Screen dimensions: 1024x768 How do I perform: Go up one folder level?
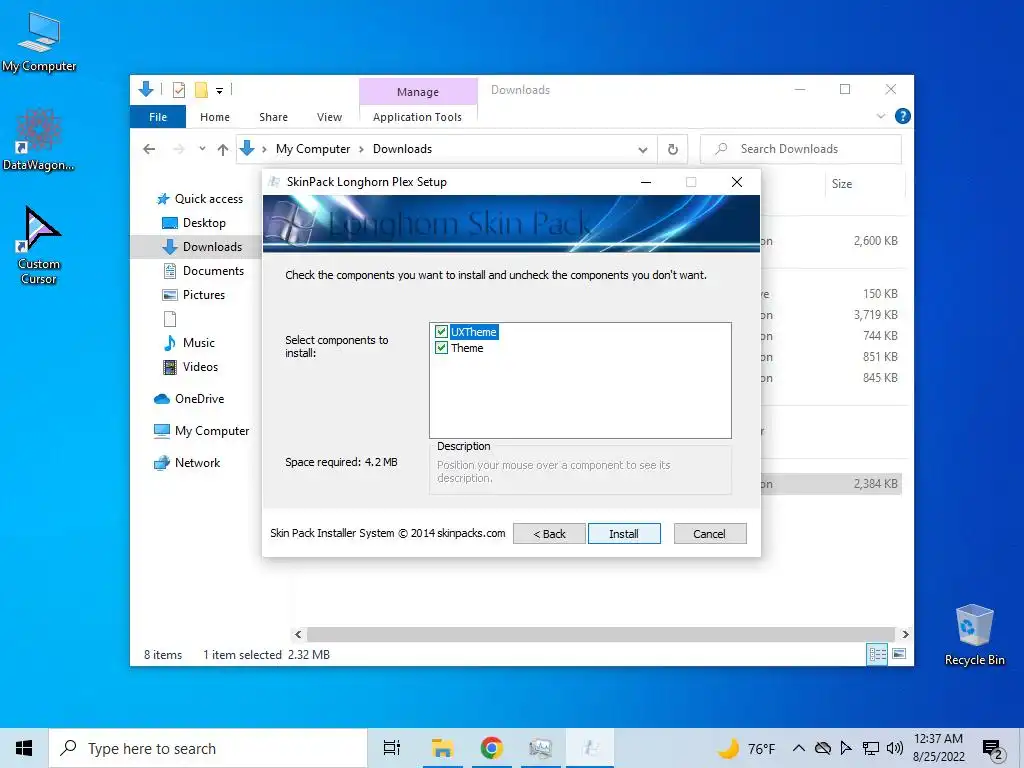(223, 150)
